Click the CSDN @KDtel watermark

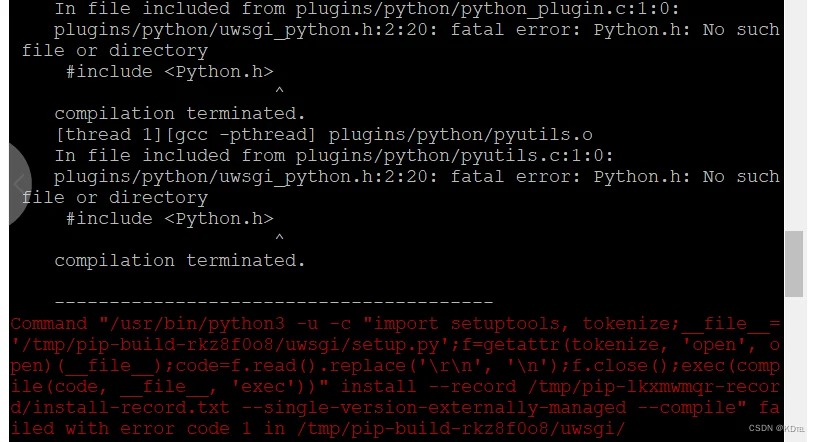pos(776,428)
